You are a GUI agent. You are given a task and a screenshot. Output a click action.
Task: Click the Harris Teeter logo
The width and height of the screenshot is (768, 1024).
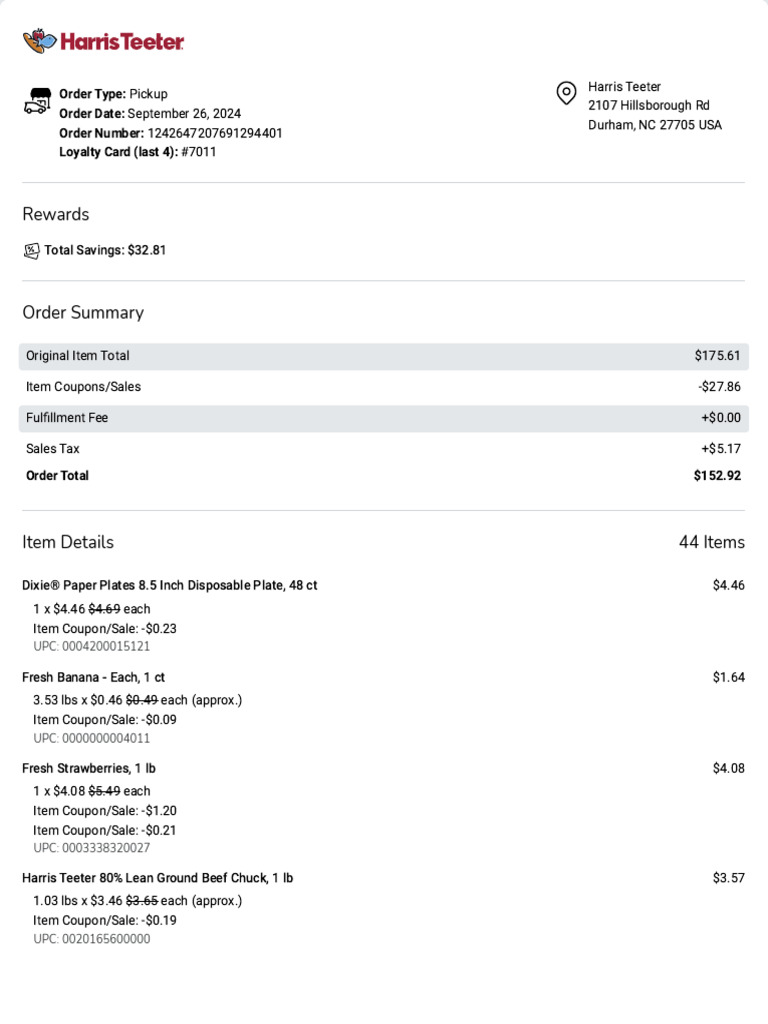tap(103, 42)
